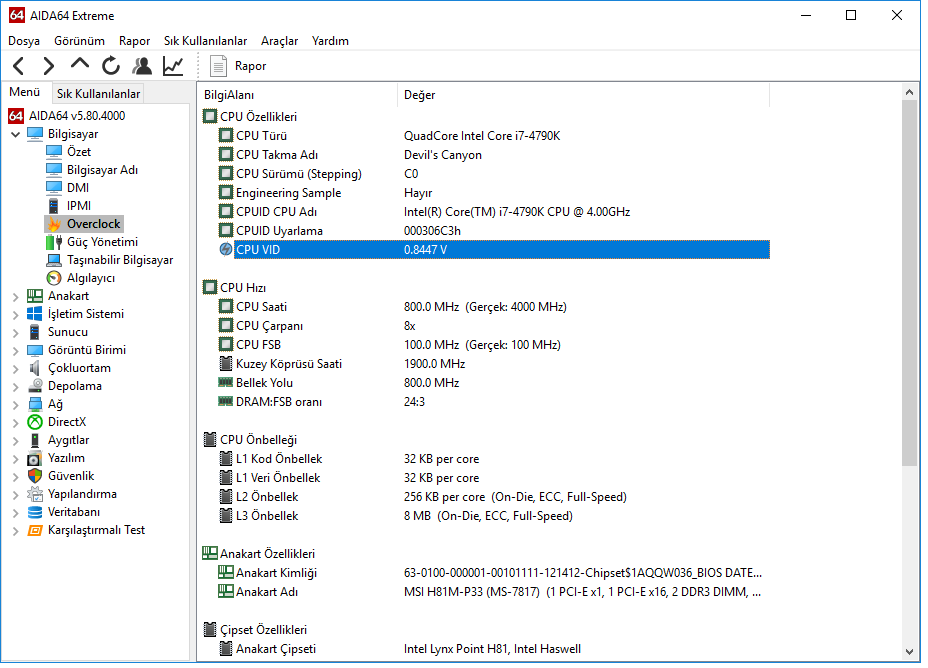Screen dimensions: 928x668
Task: Switch to the Sık Kullanılanlar tab
Action: click(x=98, y=94)
